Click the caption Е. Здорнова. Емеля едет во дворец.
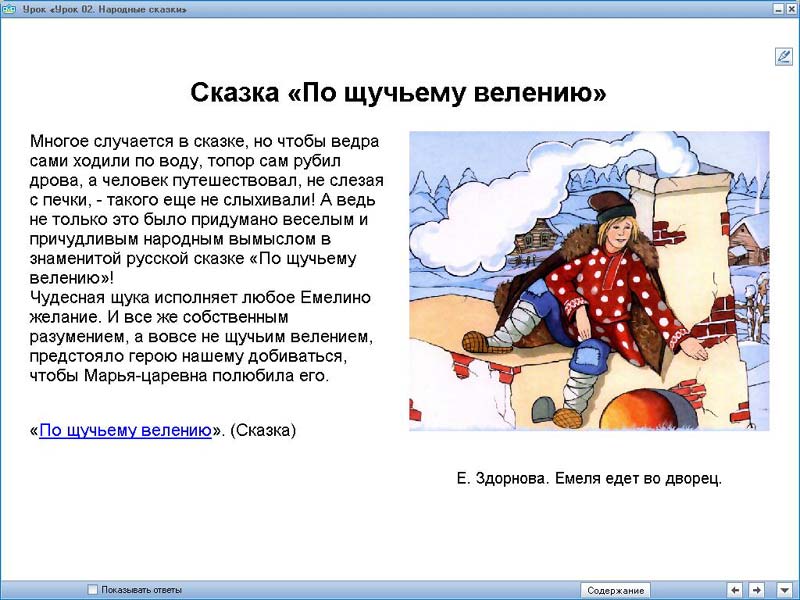Image resolution: width=800 pixels, height=600 pixels. (x=589, y=479)
